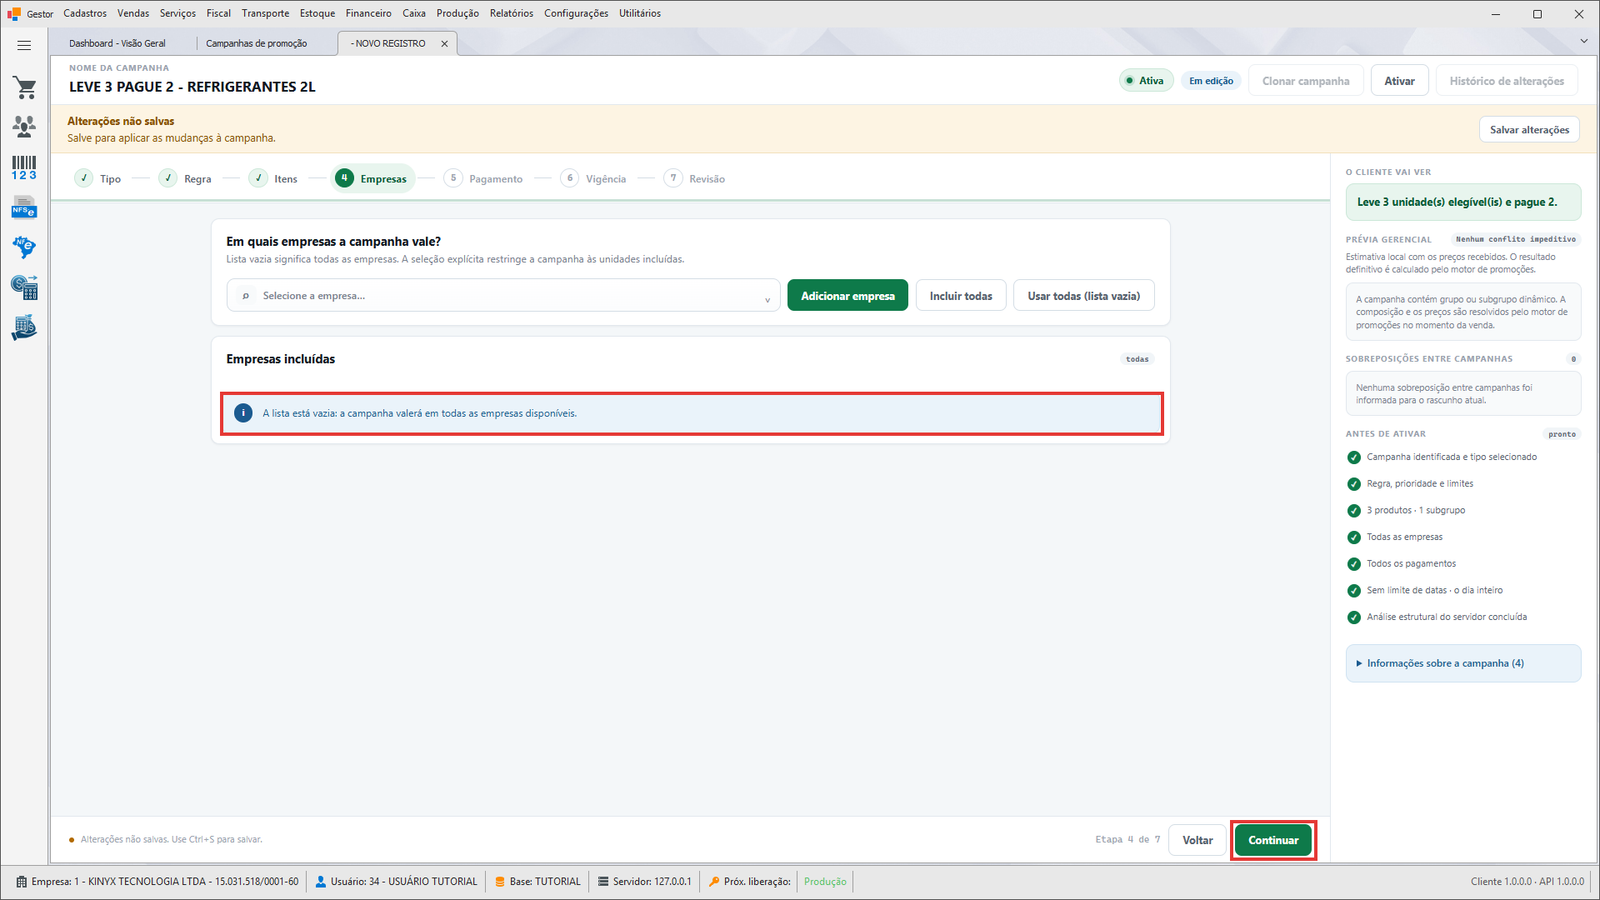
Task: Open the shopping cart sales icon
Action: coord(24,88)
